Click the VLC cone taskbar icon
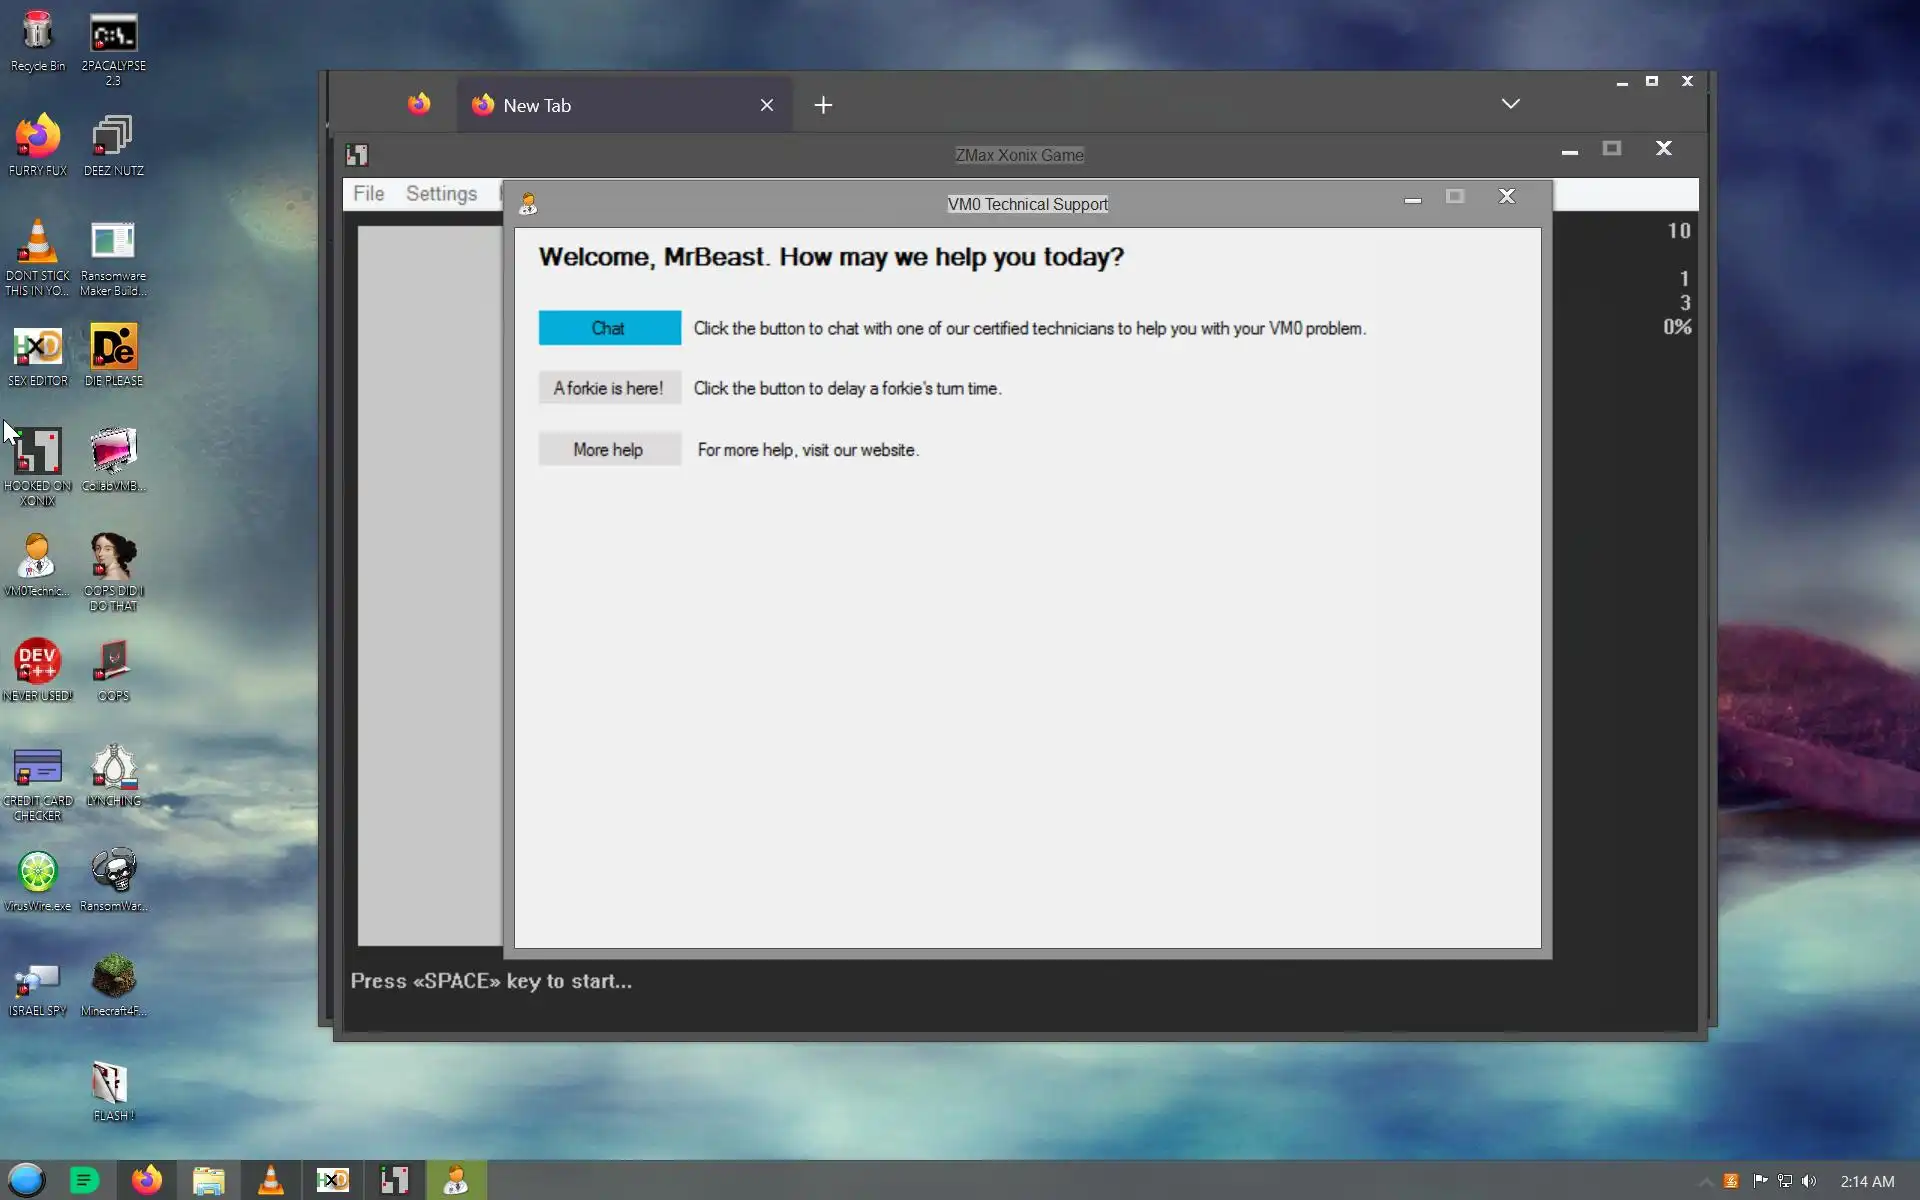This screenshot has width=1920, height=1200. coord(270,1180)
